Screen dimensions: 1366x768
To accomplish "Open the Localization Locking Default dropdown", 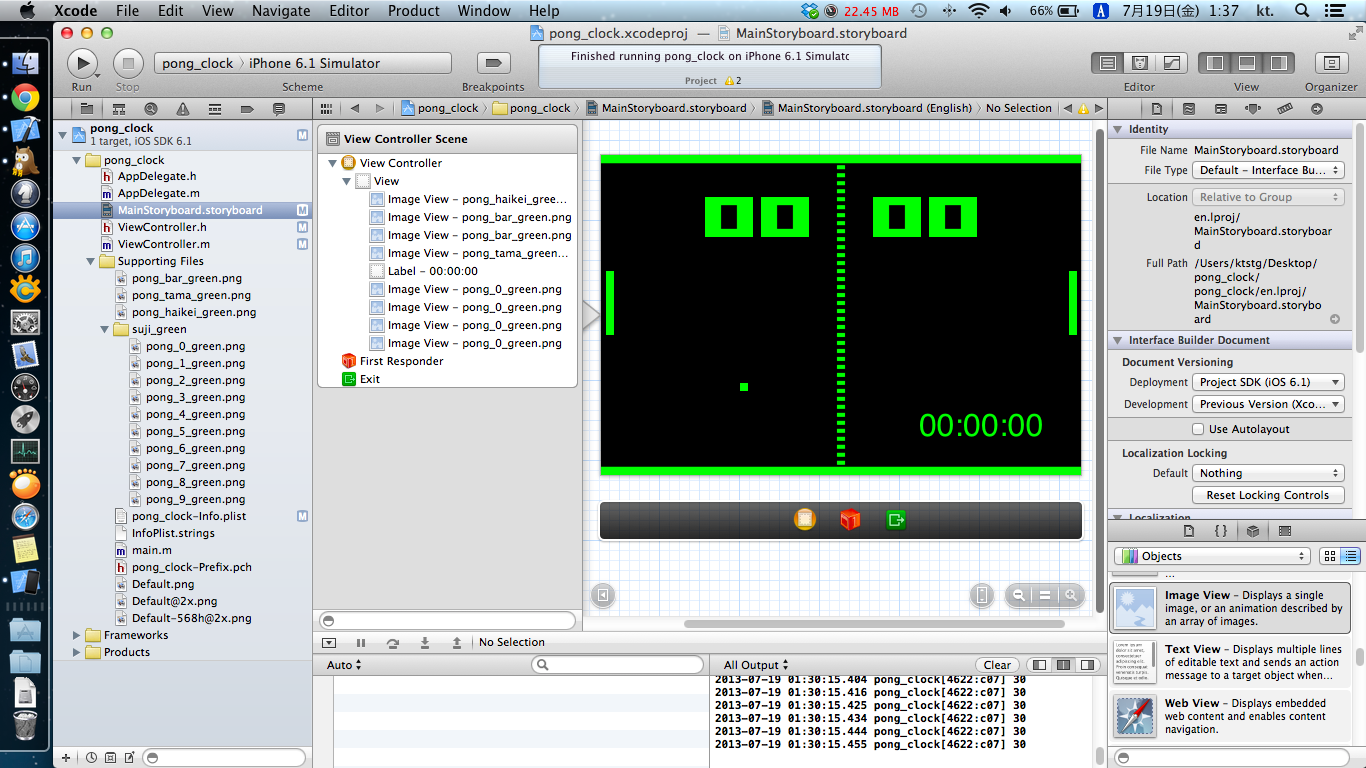I will click(1269, 473).
